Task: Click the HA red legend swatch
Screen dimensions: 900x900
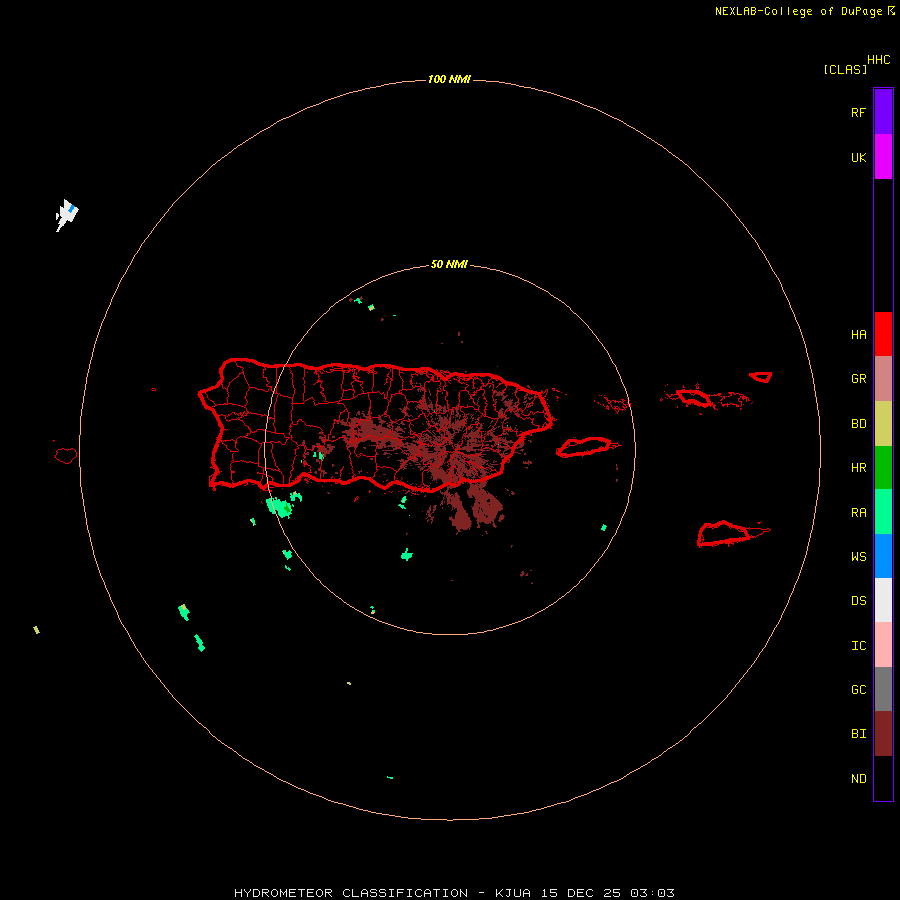Action: [x=883, y=334]
